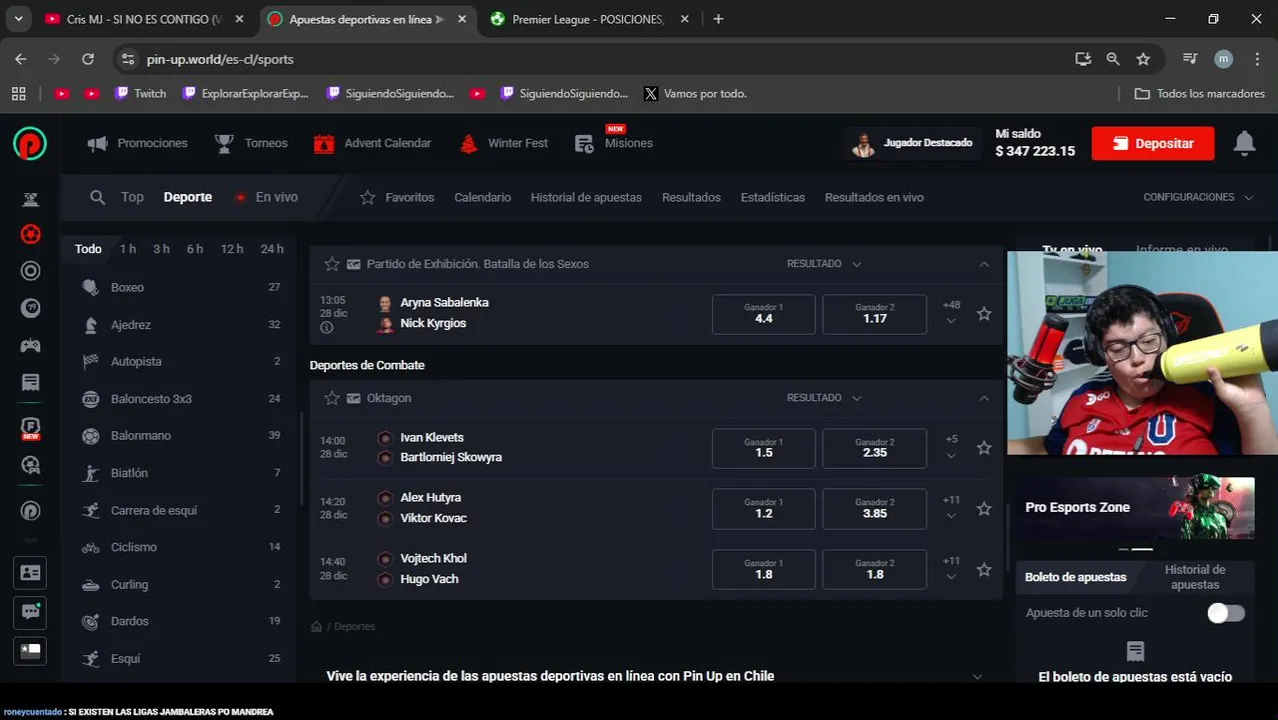1278x720 pixels.
Task: Select the 1 h time filter
Action: pos(128,249)
